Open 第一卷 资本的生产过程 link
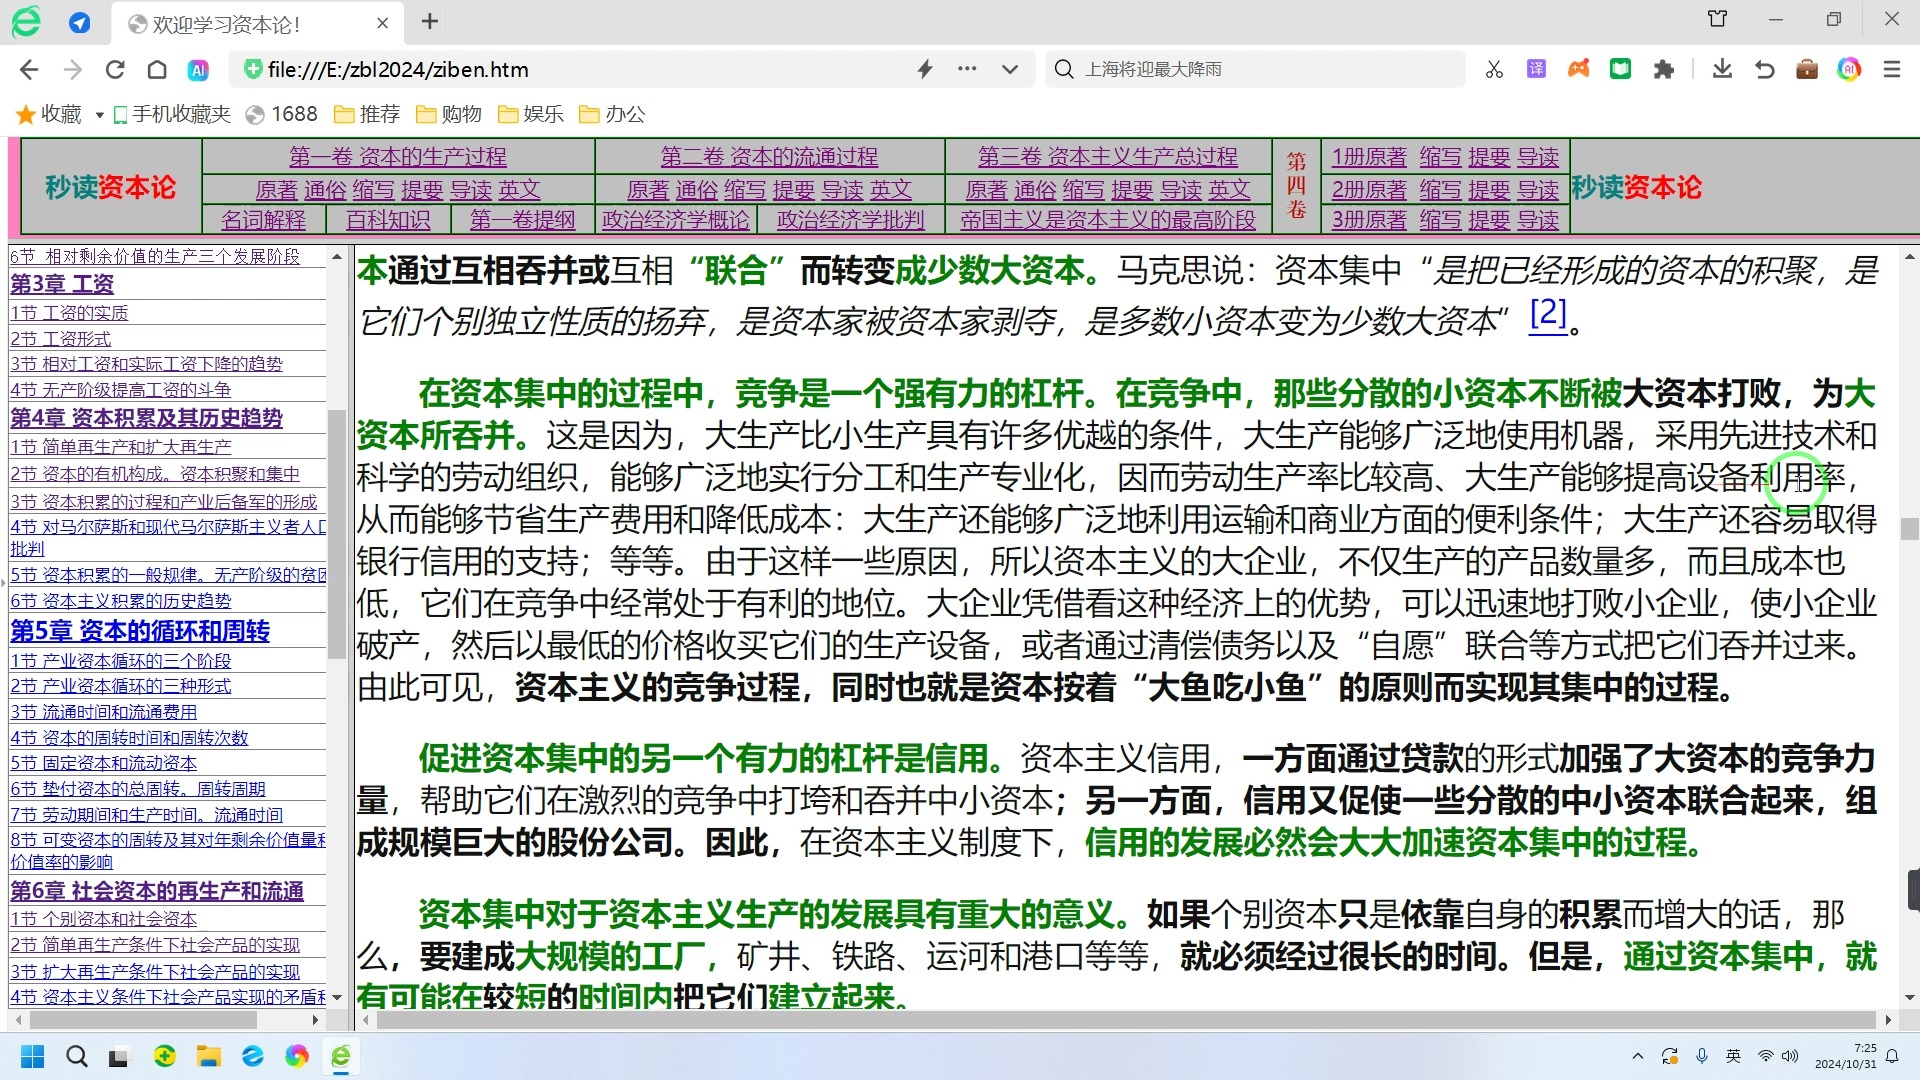The height and width of the screenshot is (1080, 1920). pos(398,157)
